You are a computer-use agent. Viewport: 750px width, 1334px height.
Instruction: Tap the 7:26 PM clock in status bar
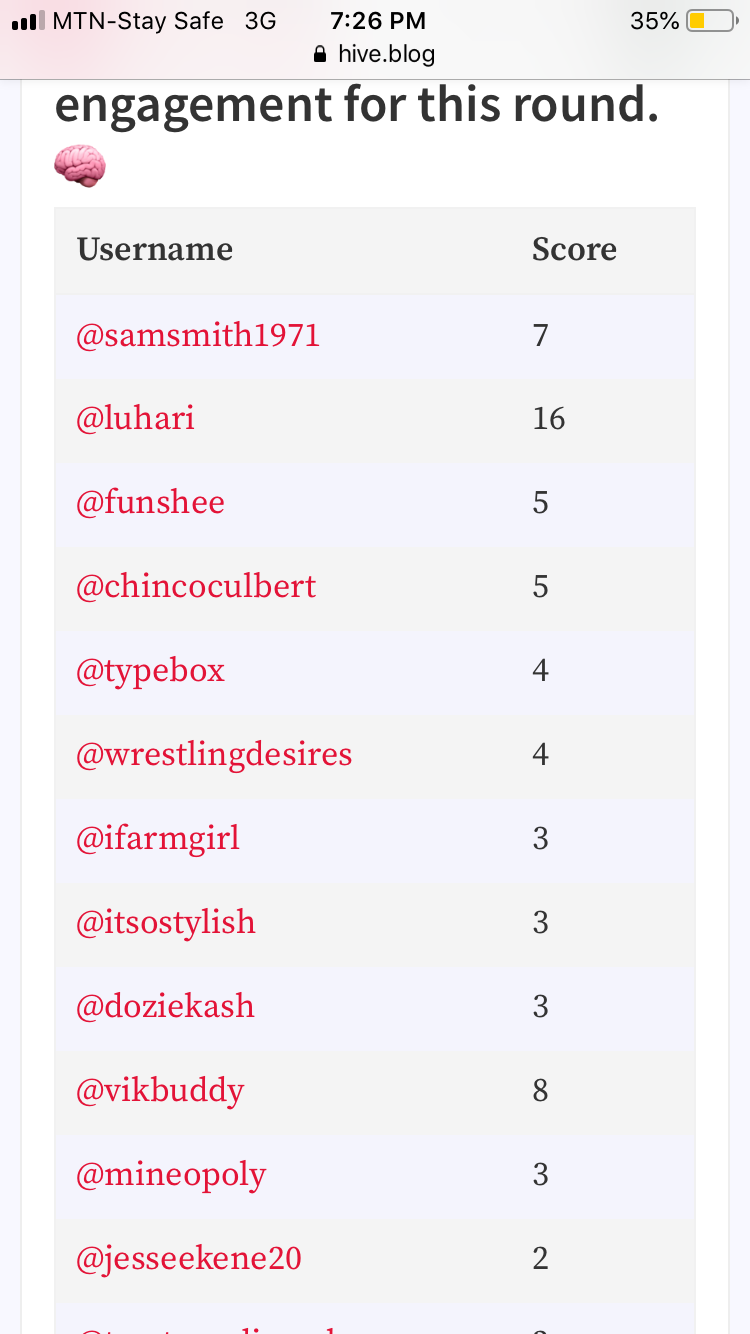click(378, 21)
